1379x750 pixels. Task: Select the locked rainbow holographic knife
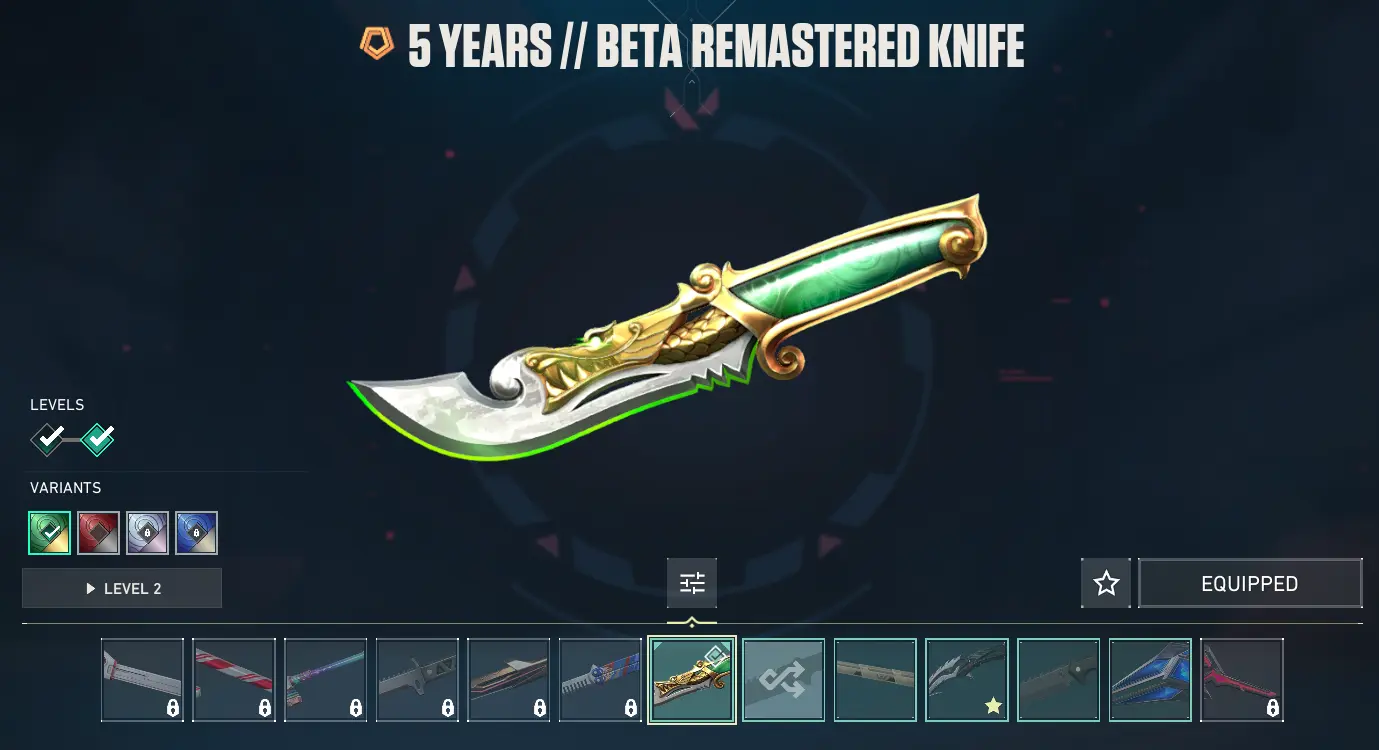[325, 680]
